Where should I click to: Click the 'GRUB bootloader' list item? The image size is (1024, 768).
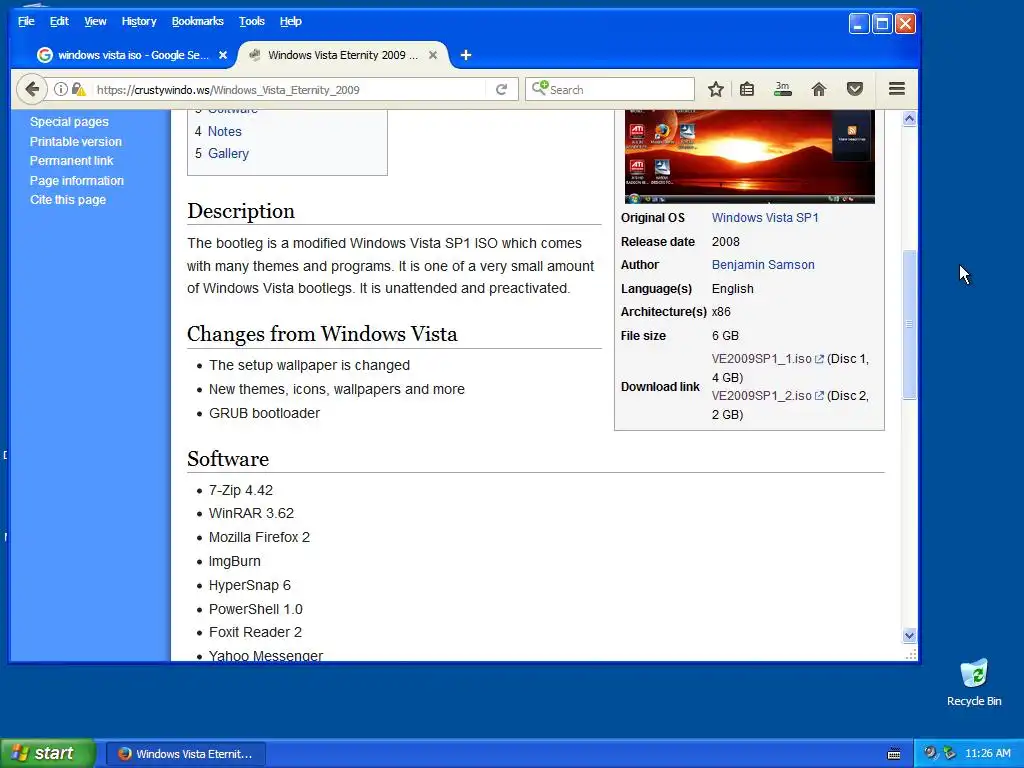pos(264,413)
